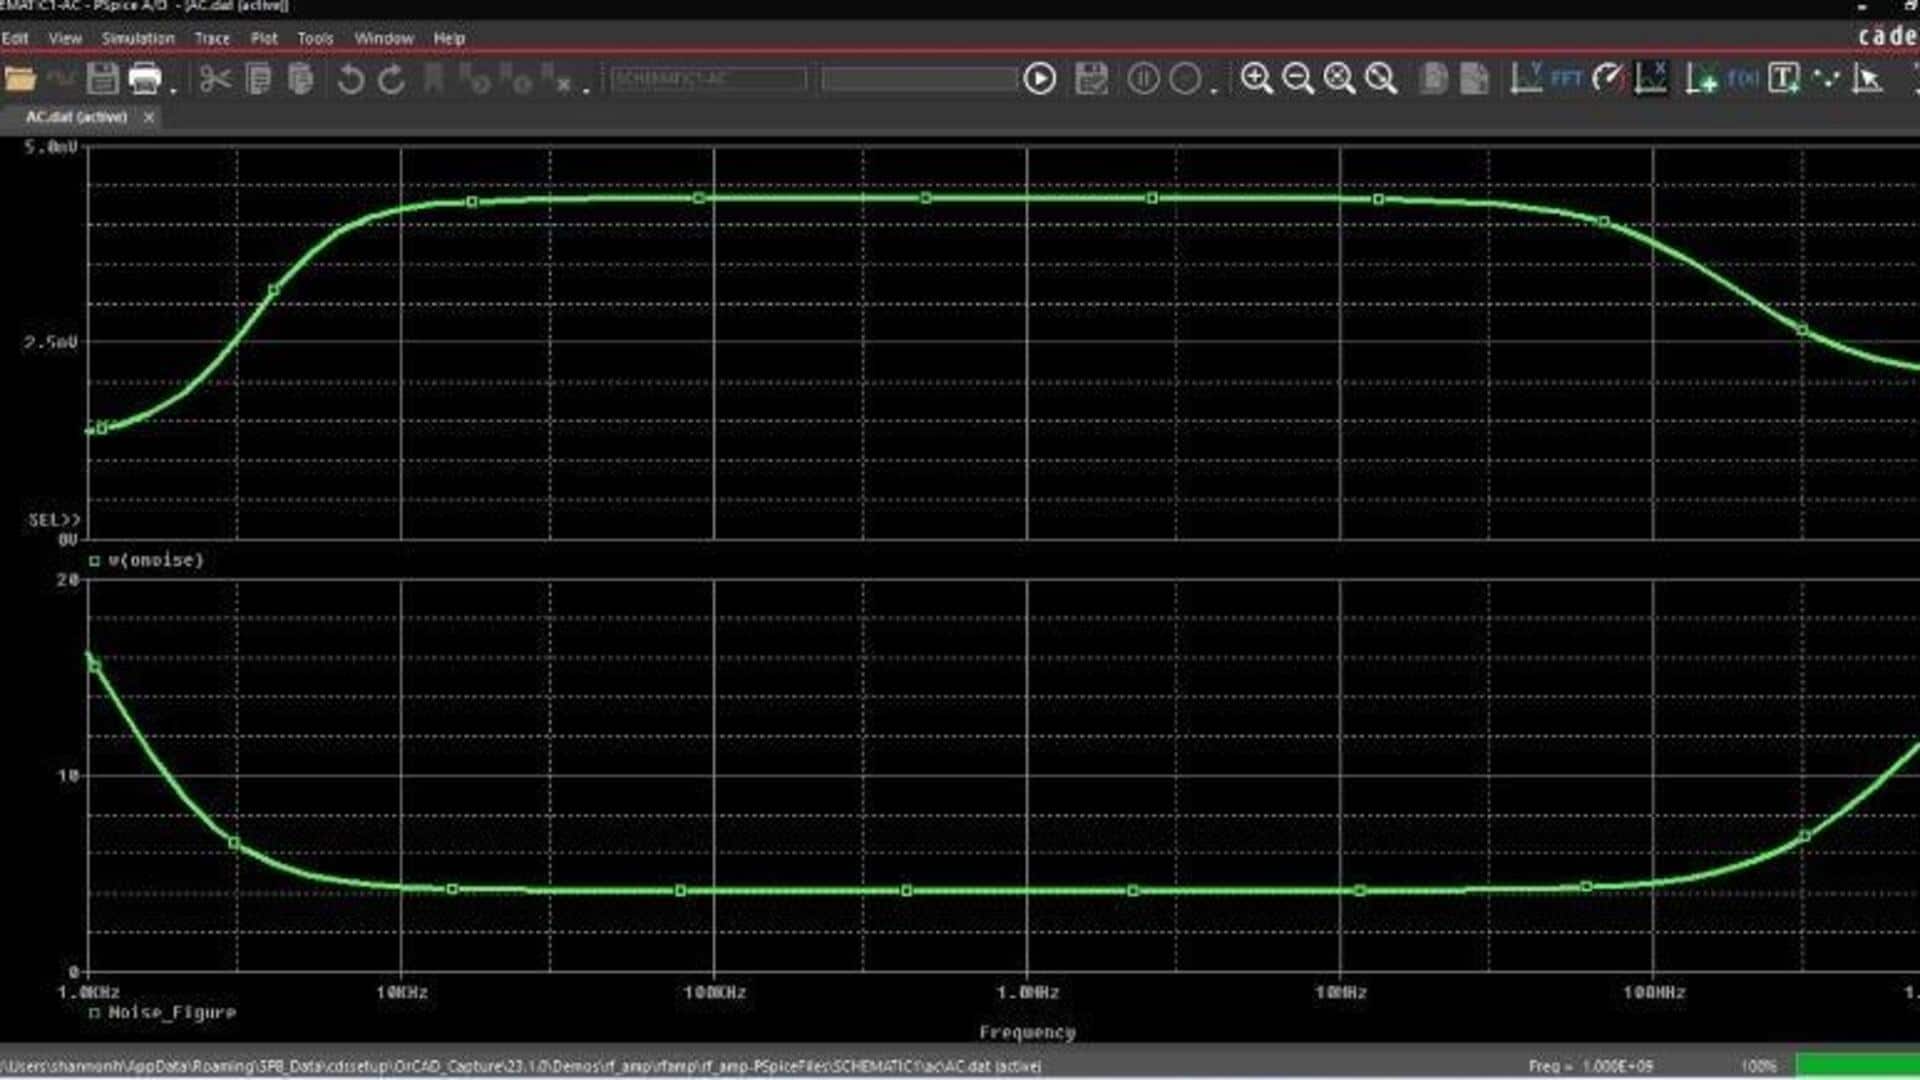Toggle log X axis icon
The image size is (1920, 1080).
point(1651,78)
